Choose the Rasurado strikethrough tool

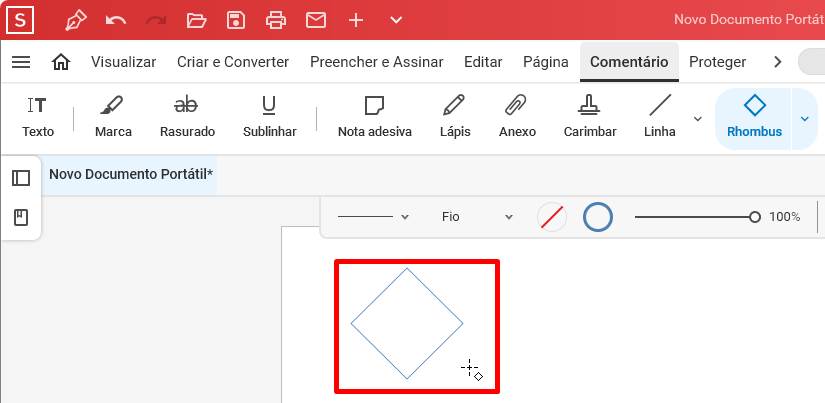[x=187, y=118]
